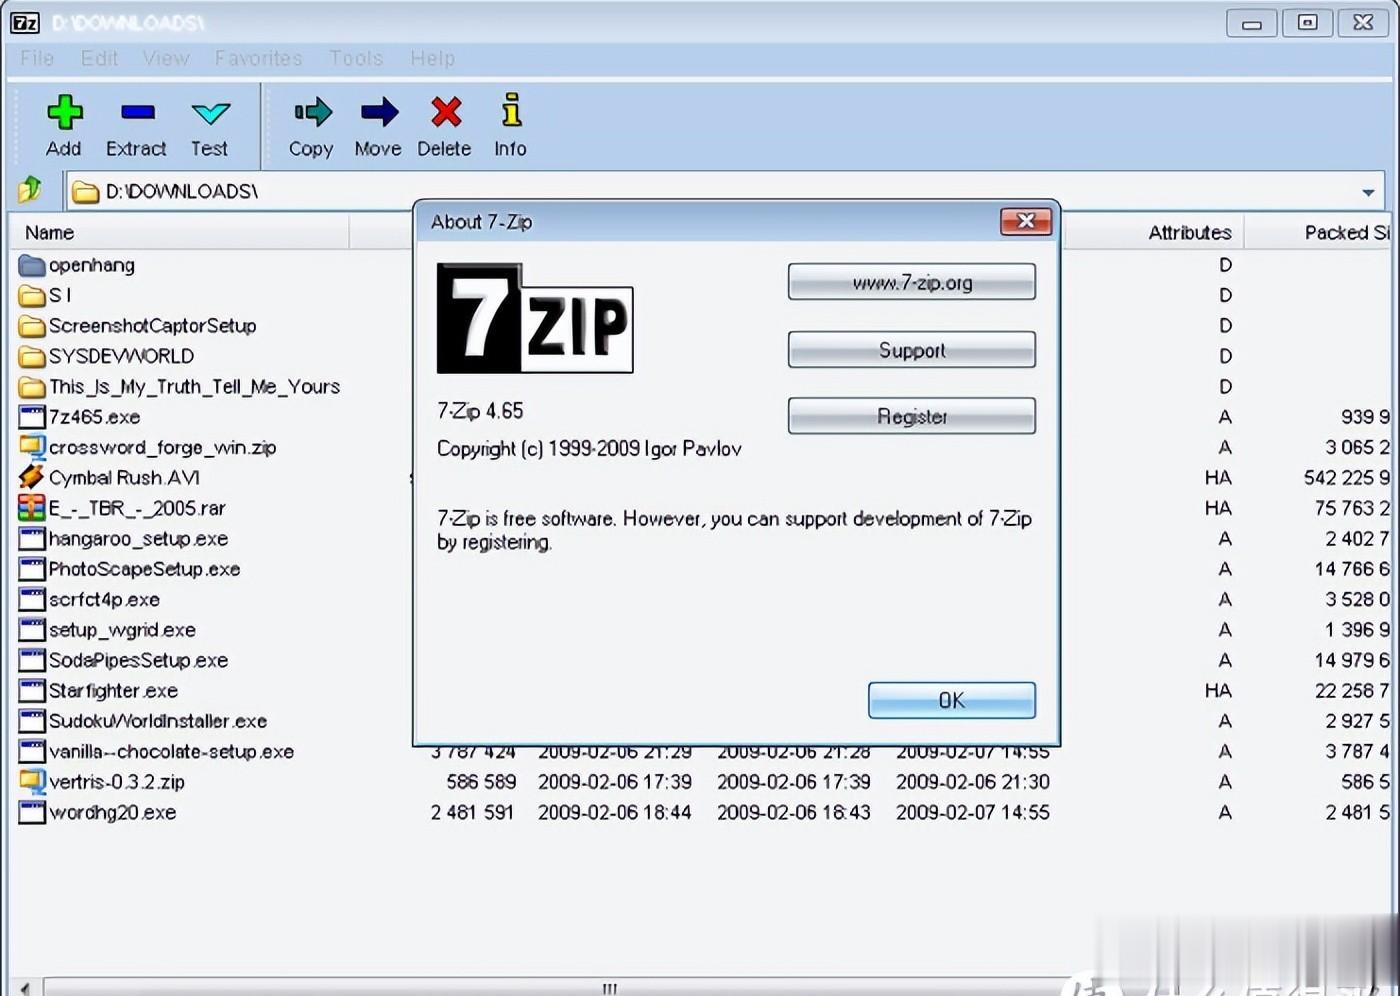Image resolution: width=1400 pixels, height=996 pixels.
Task: Run Test using the checkmark toolbar icon
Action: (x=210, y=113)
